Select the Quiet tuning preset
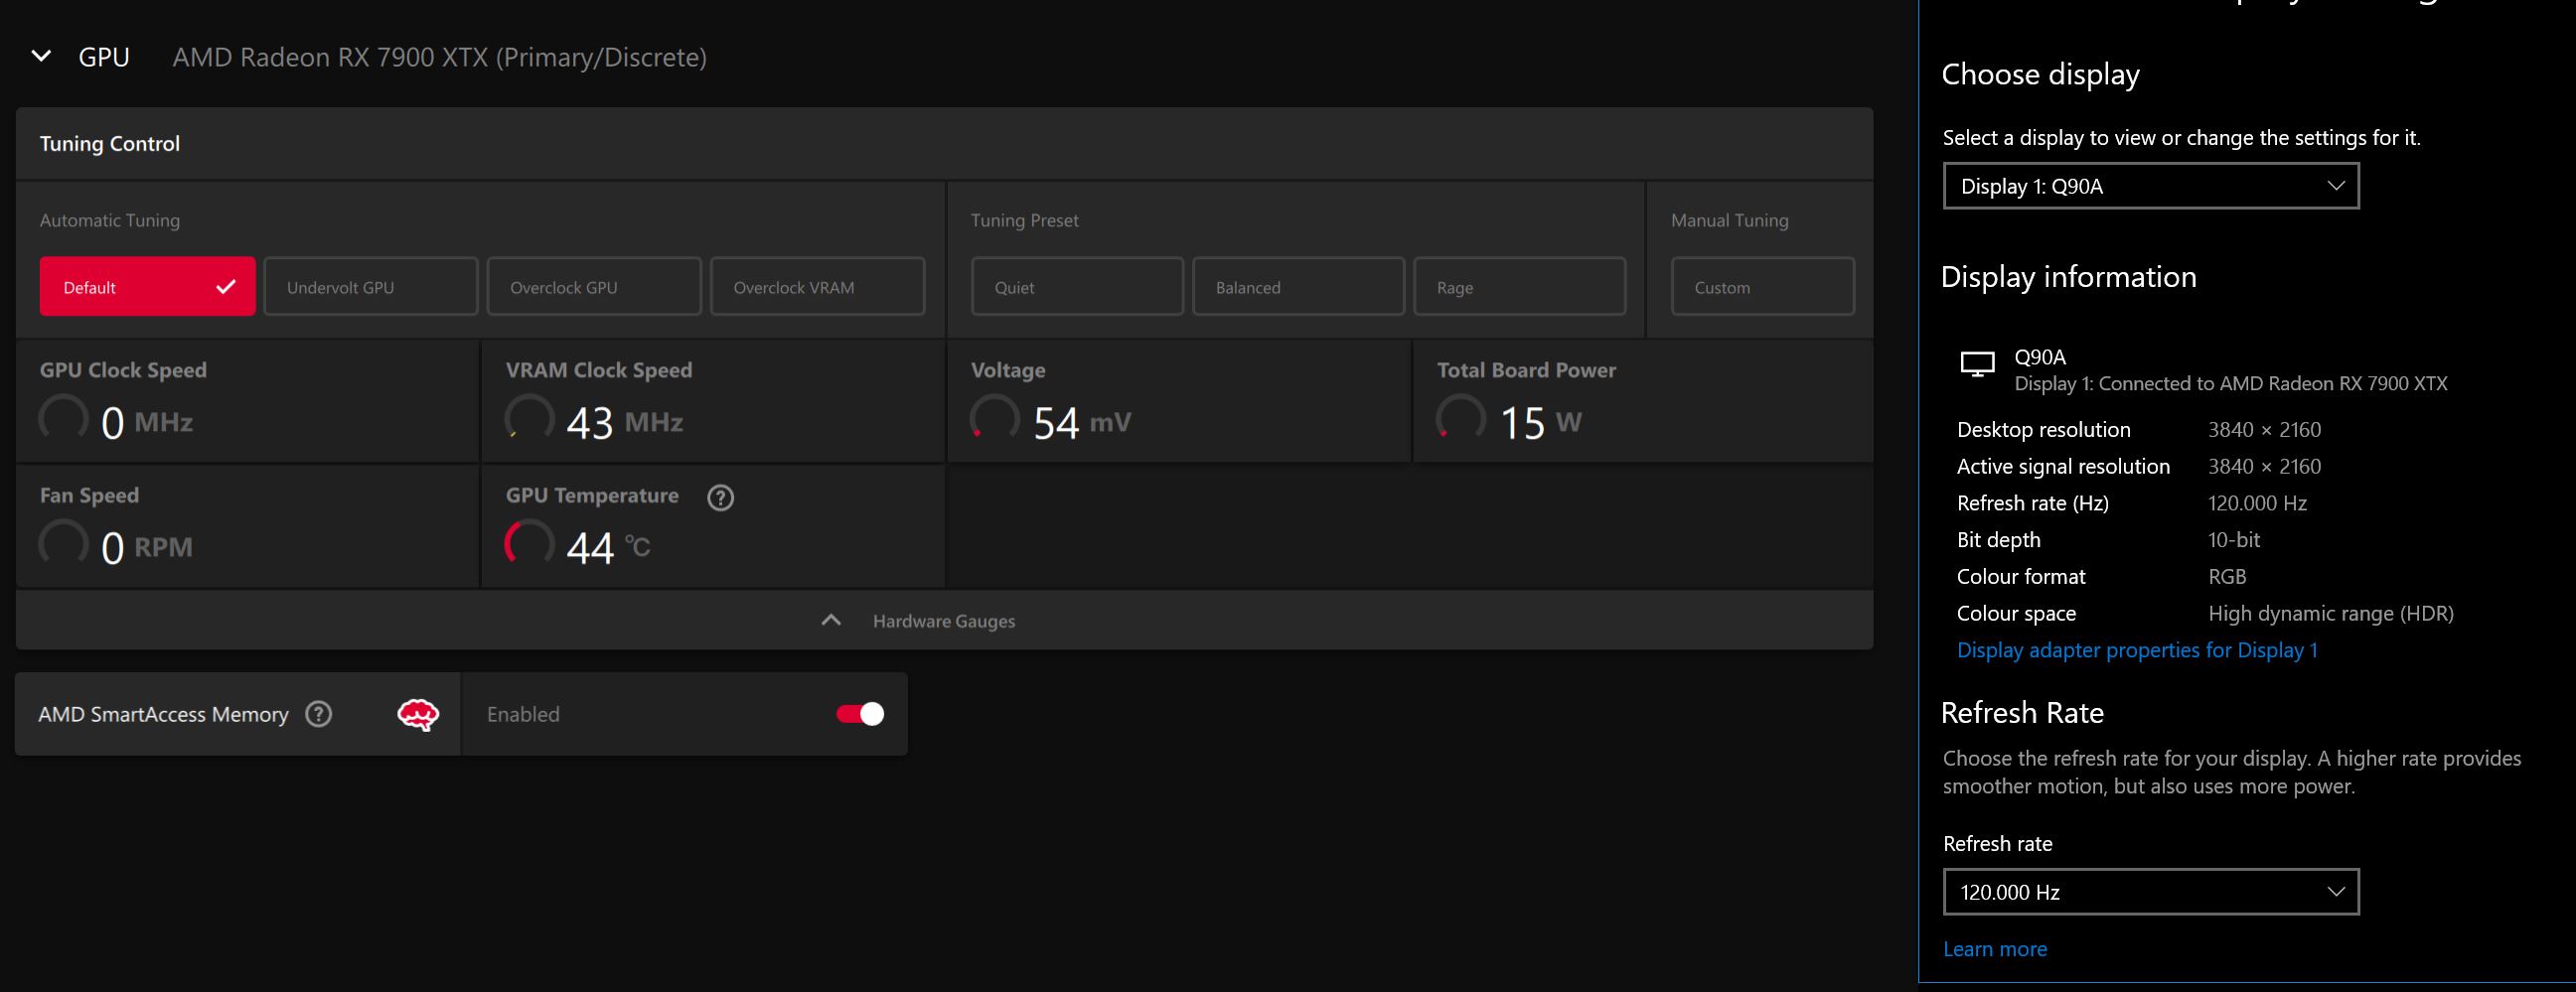Image resolution: width=2576 pixels, height=992 pixels. [1077, 287]
